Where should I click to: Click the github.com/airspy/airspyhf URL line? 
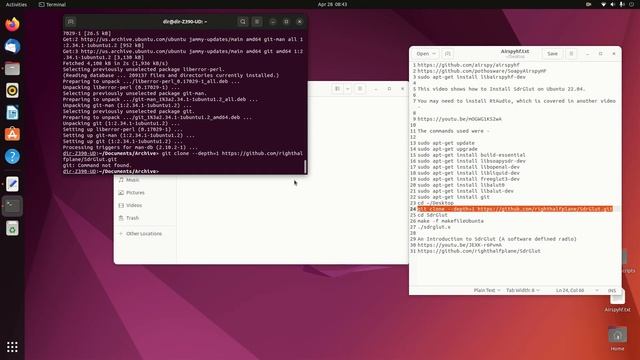(468, 65)
